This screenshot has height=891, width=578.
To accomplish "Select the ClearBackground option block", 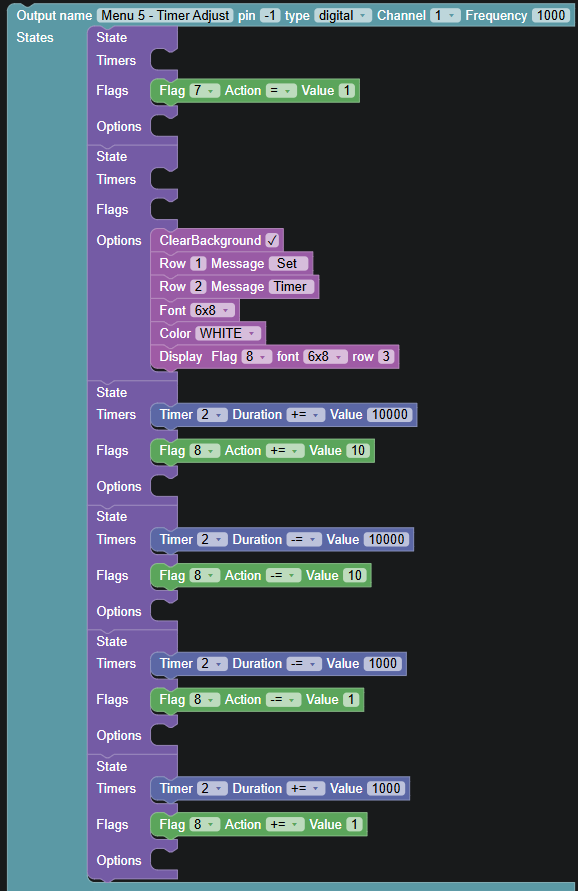I will click(217, 240).
